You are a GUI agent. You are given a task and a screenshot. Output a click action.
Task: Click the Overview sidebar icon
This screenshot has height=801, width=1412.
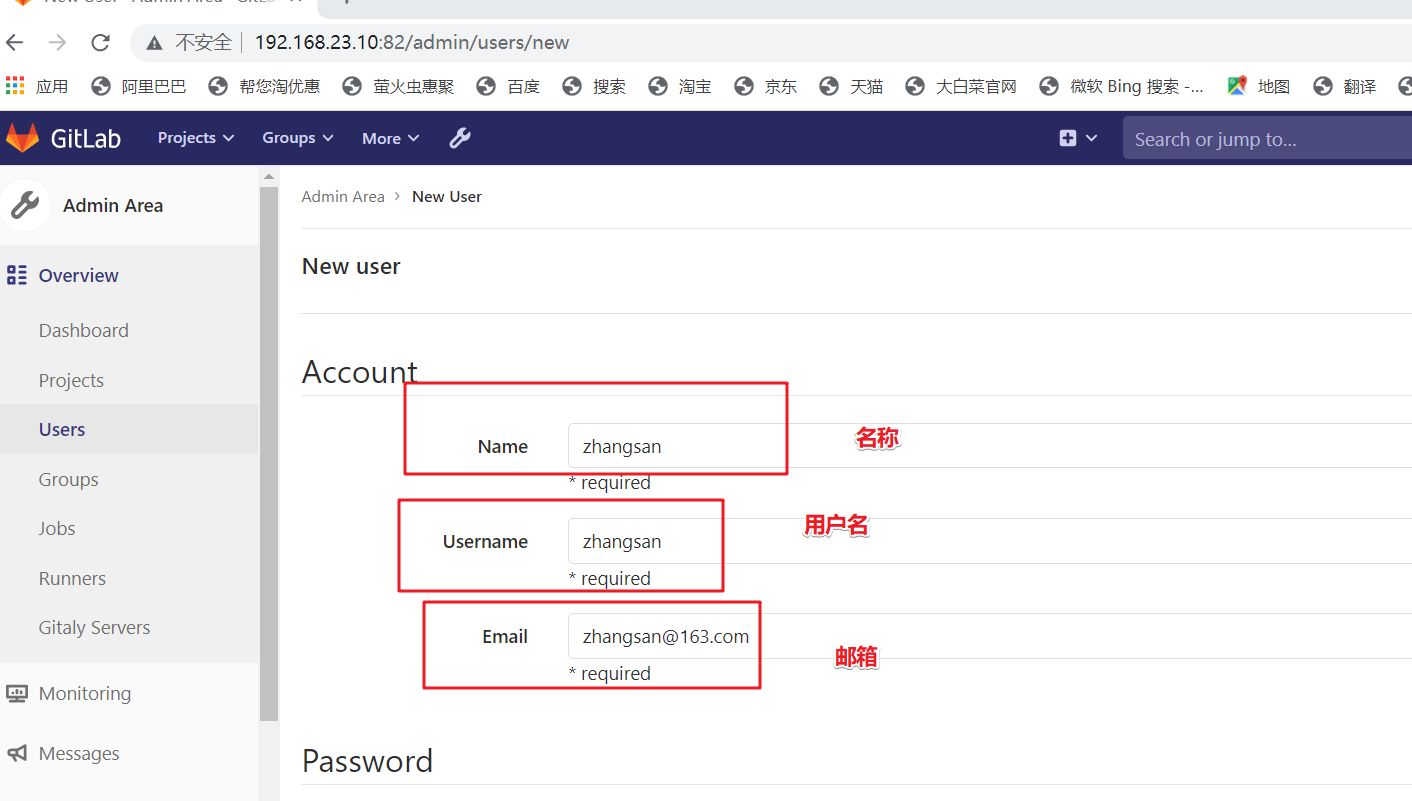(x=16, y=275)
